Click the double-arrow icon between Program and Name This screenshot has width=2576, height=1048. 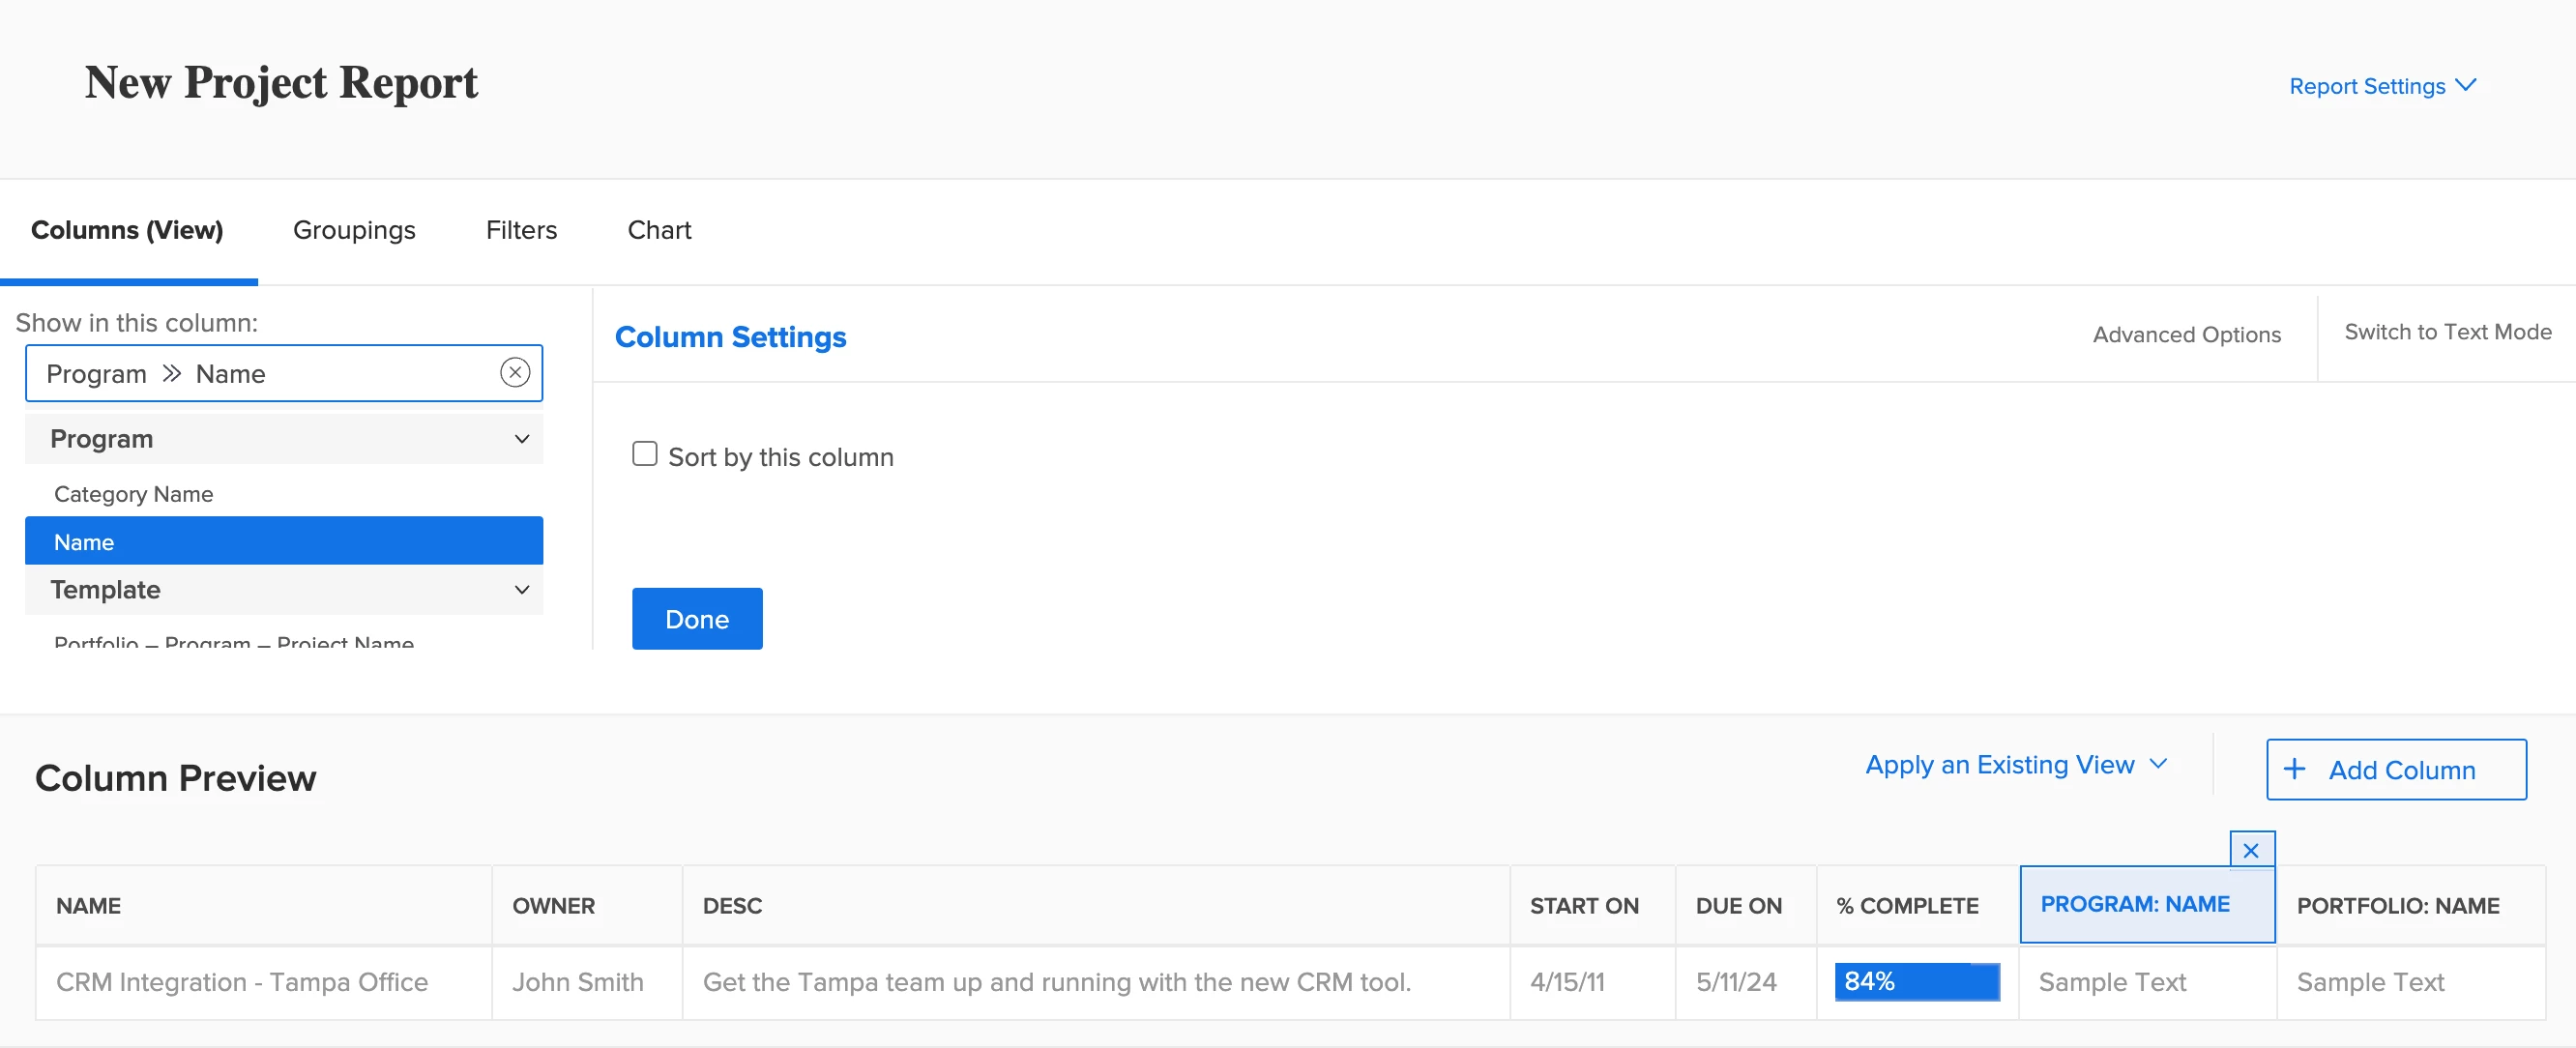pyautogui.click(x=171, y=373)
